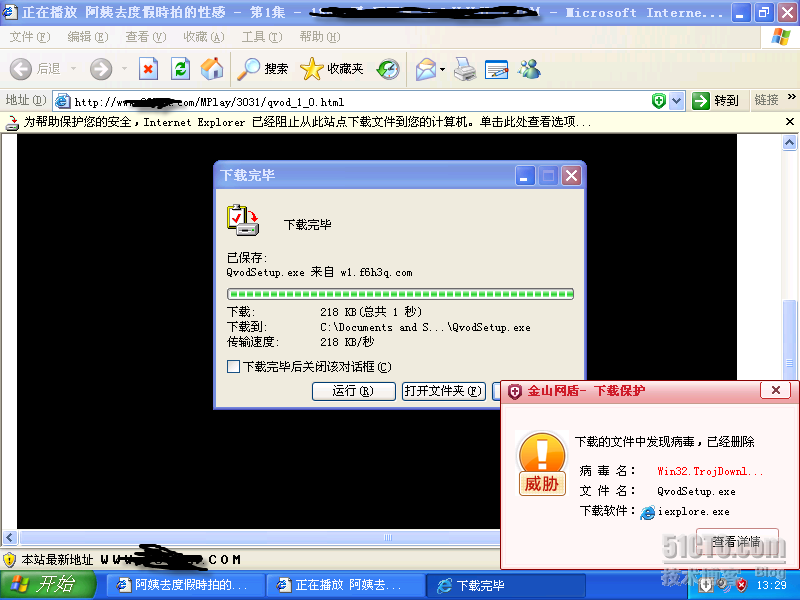This screenshot has width=800, height=600.
Task: Switch to 阿姨去度假 taskbar window
Action: pos(186,585)
